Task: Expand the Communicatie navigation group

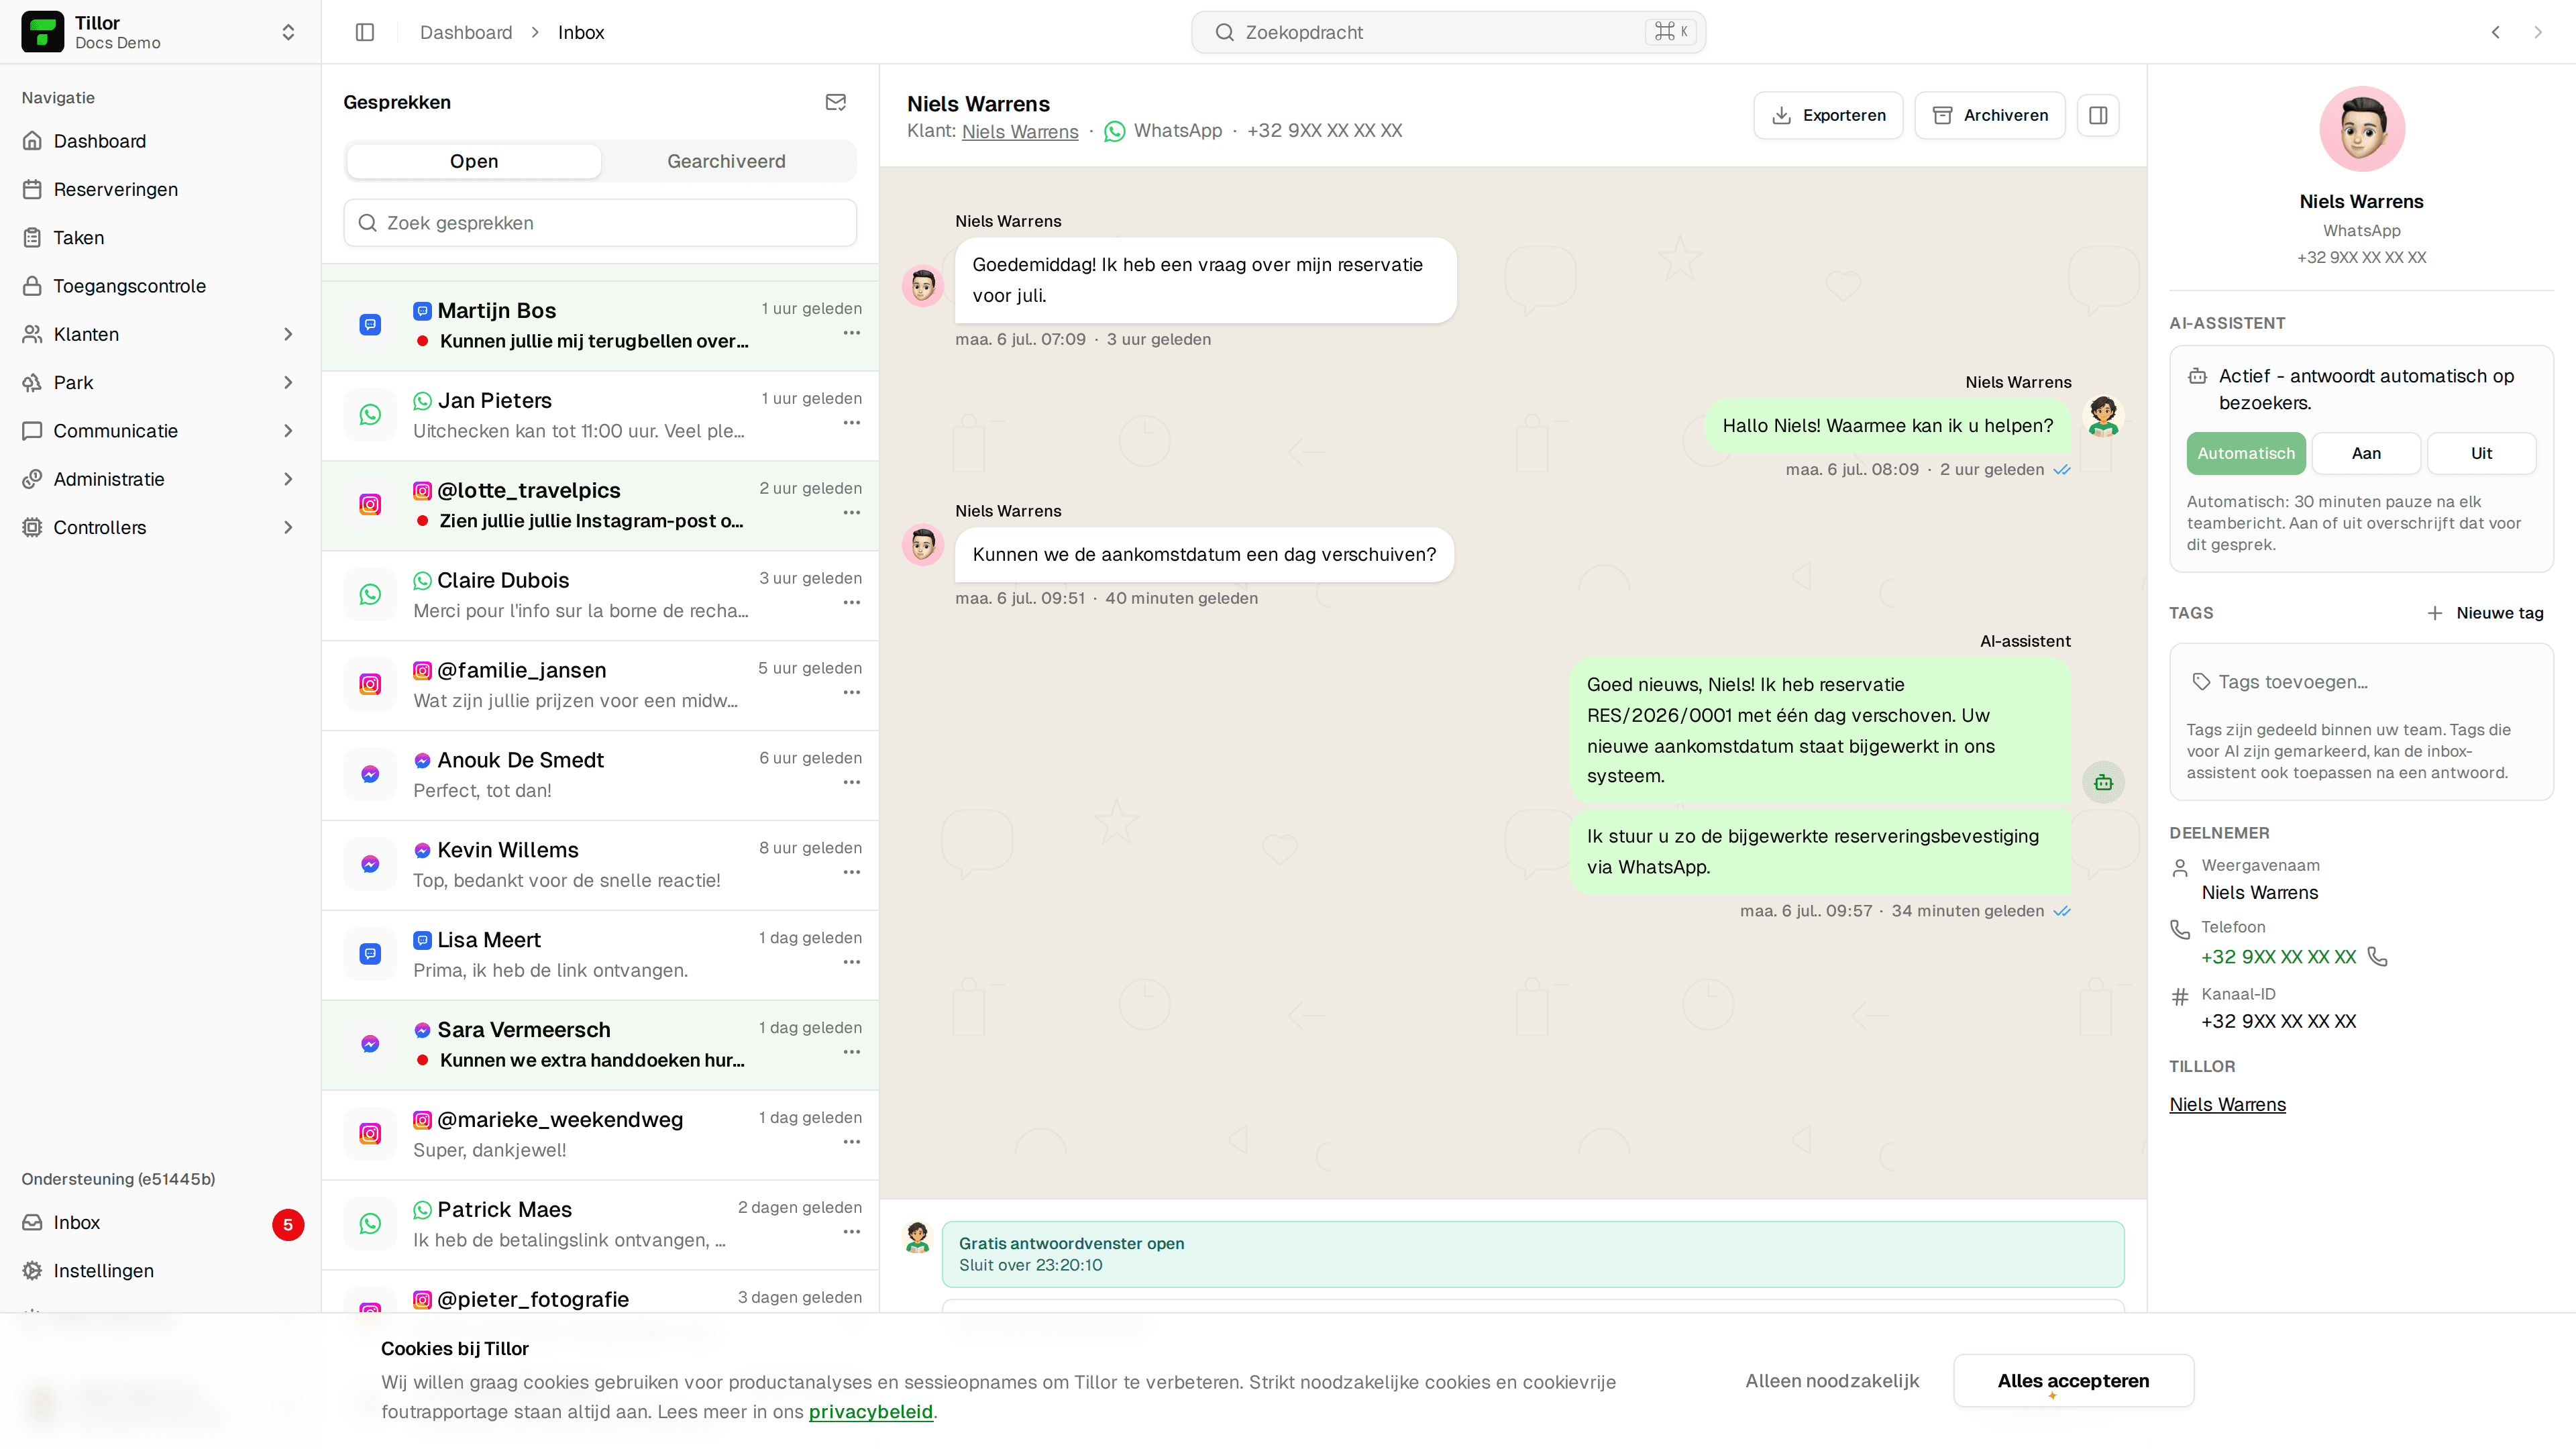Action: click(160, 431)
